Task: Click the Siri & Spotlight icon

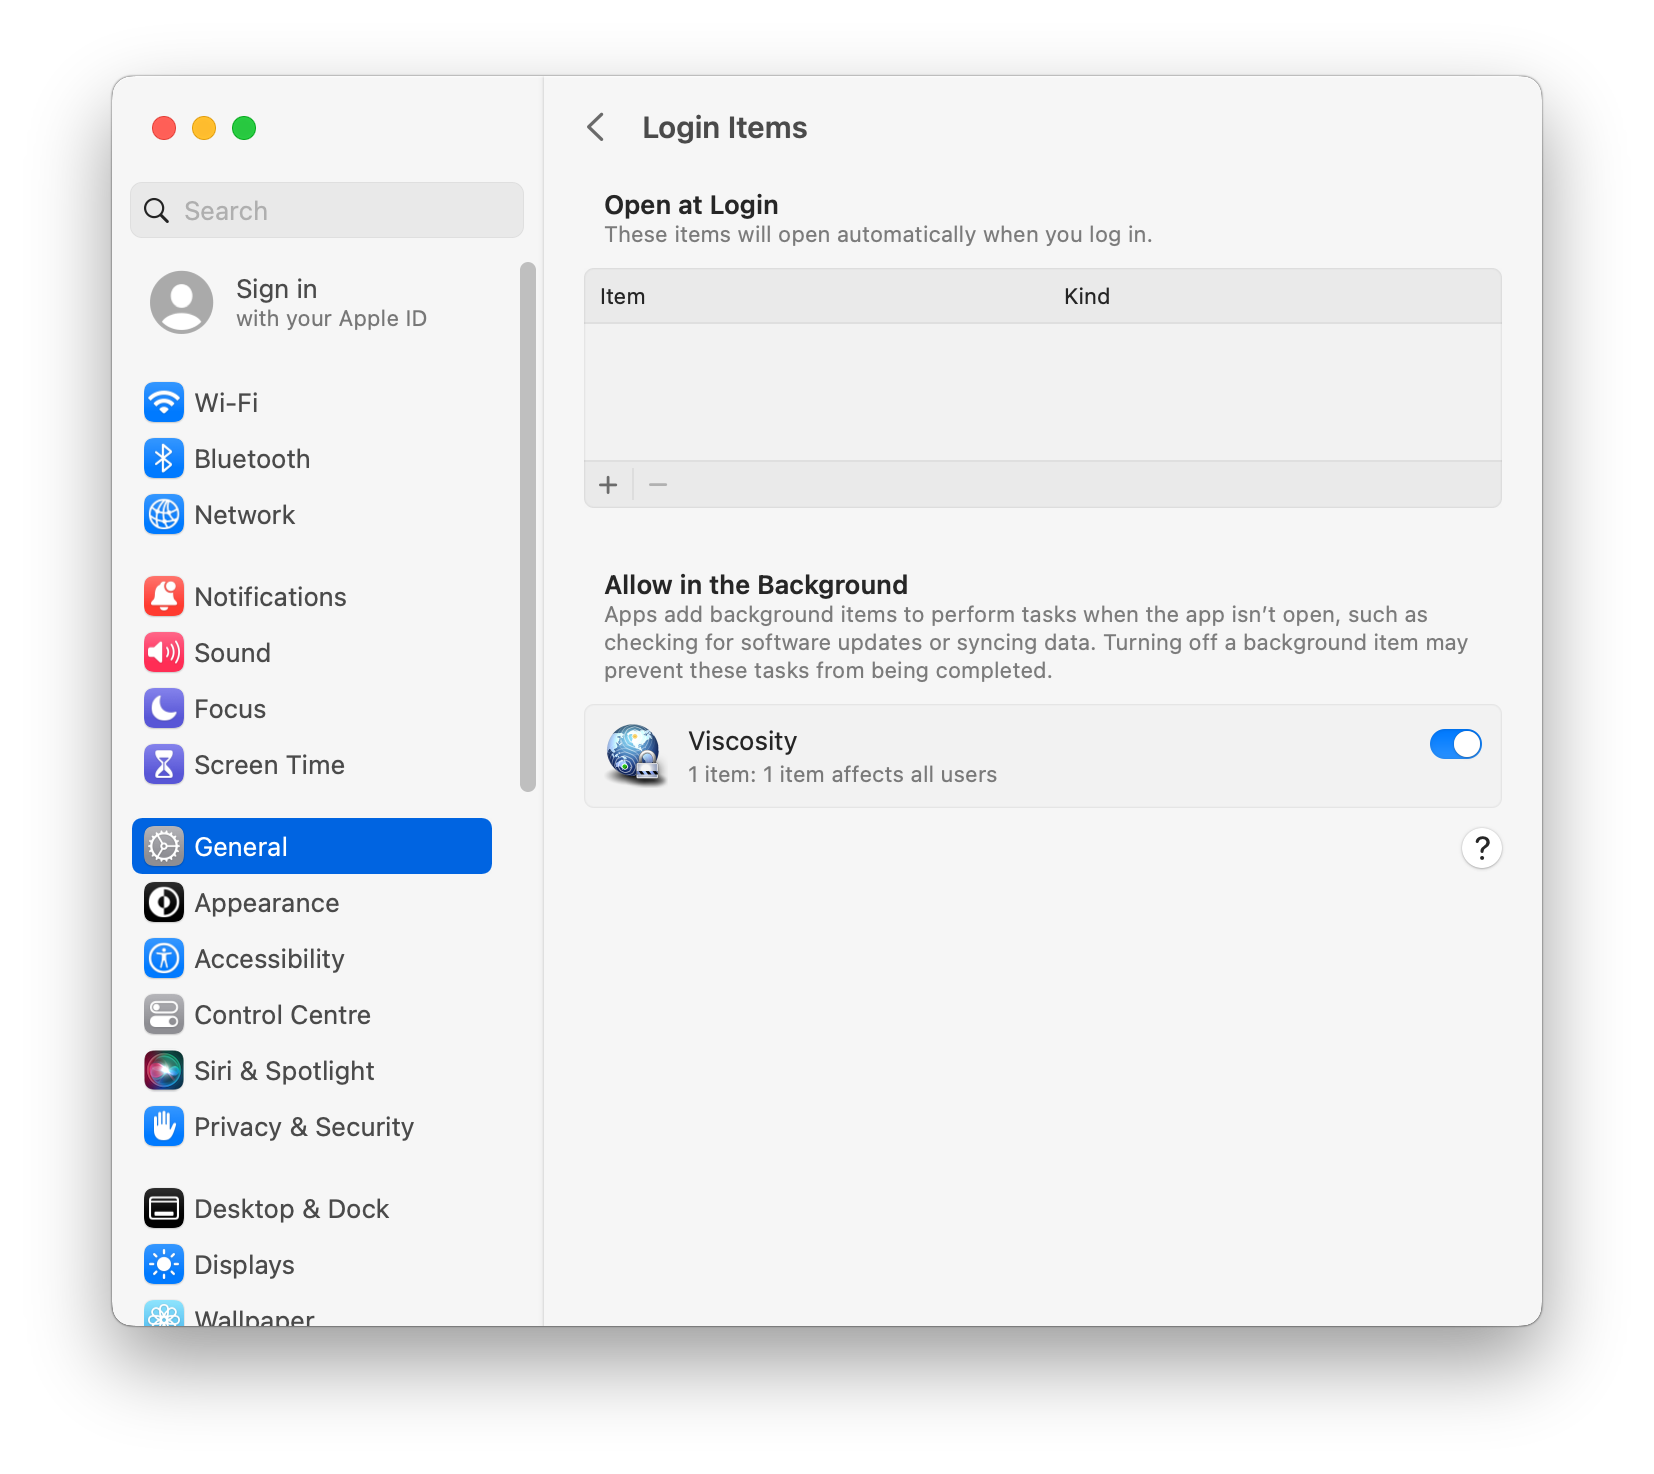Action: pyautogui.click(x=164, y=1071)
